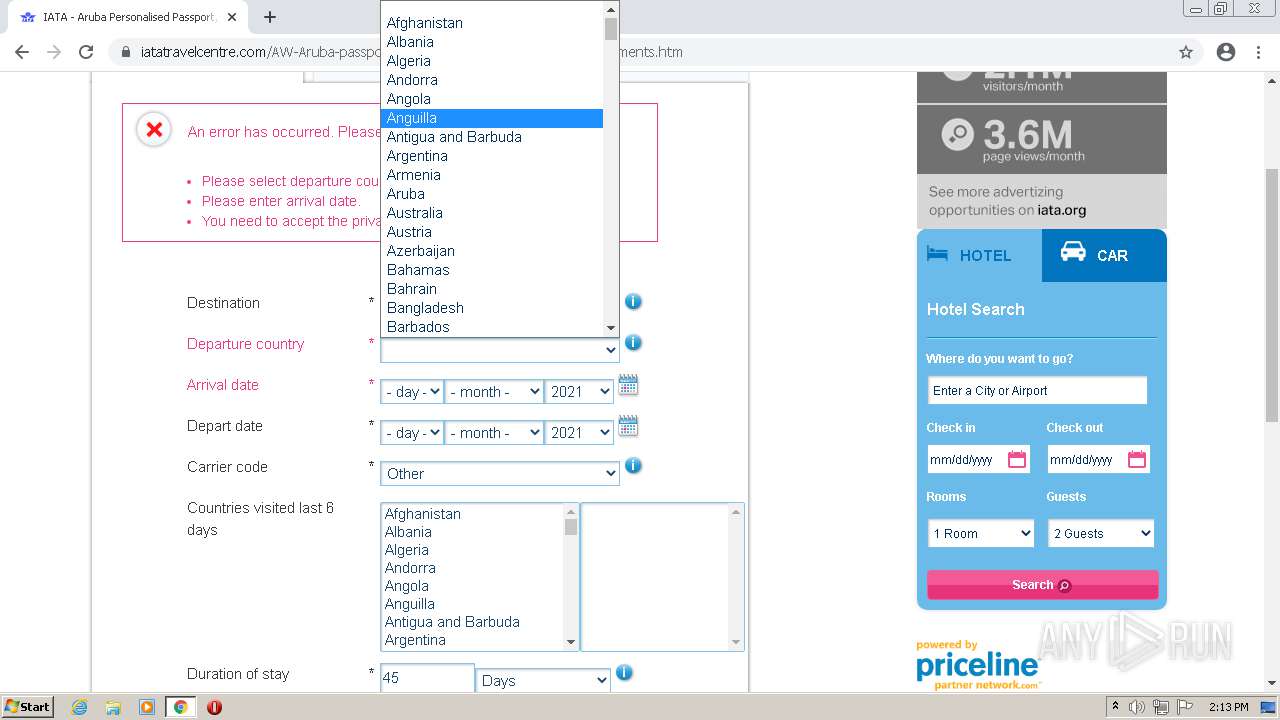This screenshot has height=720, width=1280.
Task: Click the site lock icon in address bar
Action: coord(125,52)
